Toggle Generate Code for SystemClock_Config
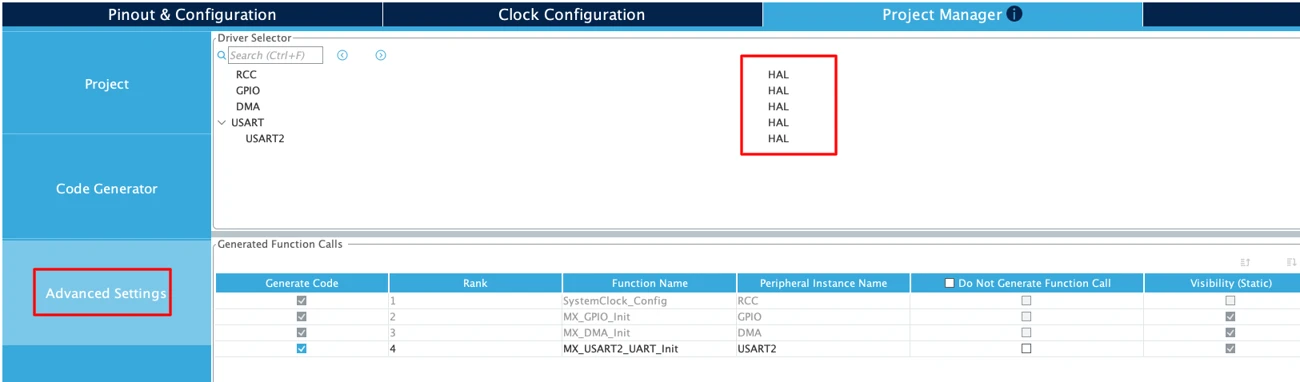 (302, 300)
